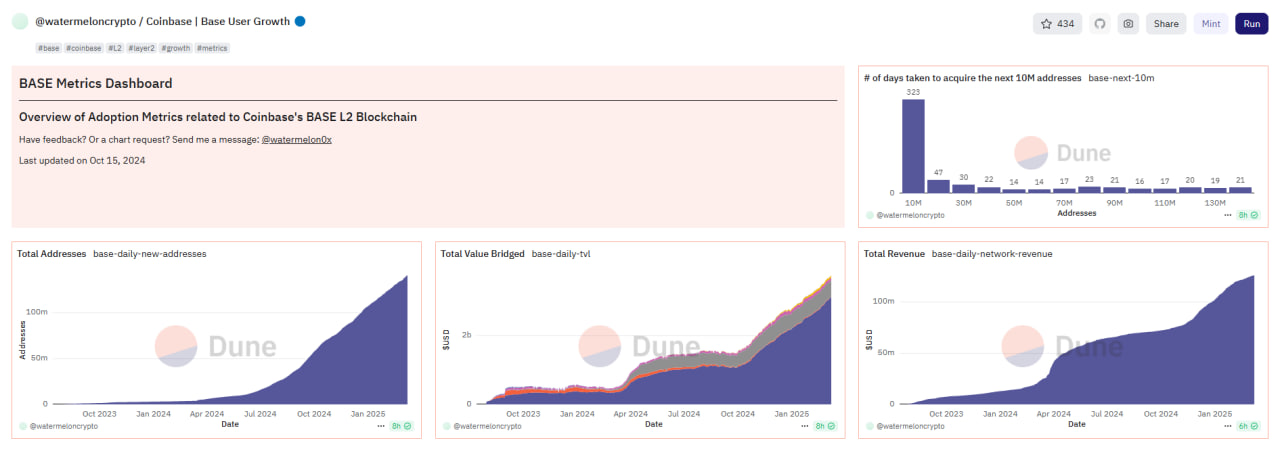Open @watermeloncrypto author under Total Revenue chart

point(911,426)
